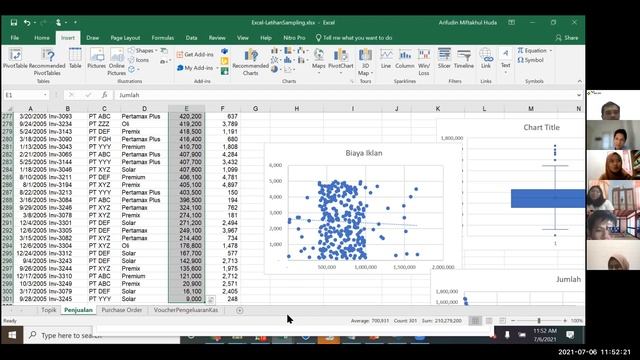Viewport: 640px width, 360px height.
Task: Save the workbook from Quick Access
Action: 14,22
